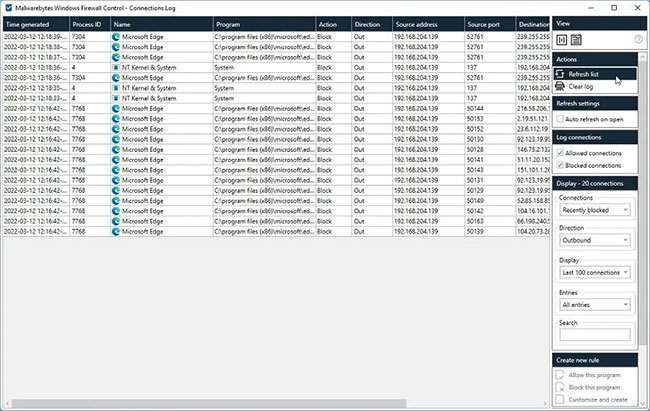Viewport: 650px width, 411px height.
Task: Click right panel scroll up arrow
Action: pyautogui.click(x=643, y=56)
